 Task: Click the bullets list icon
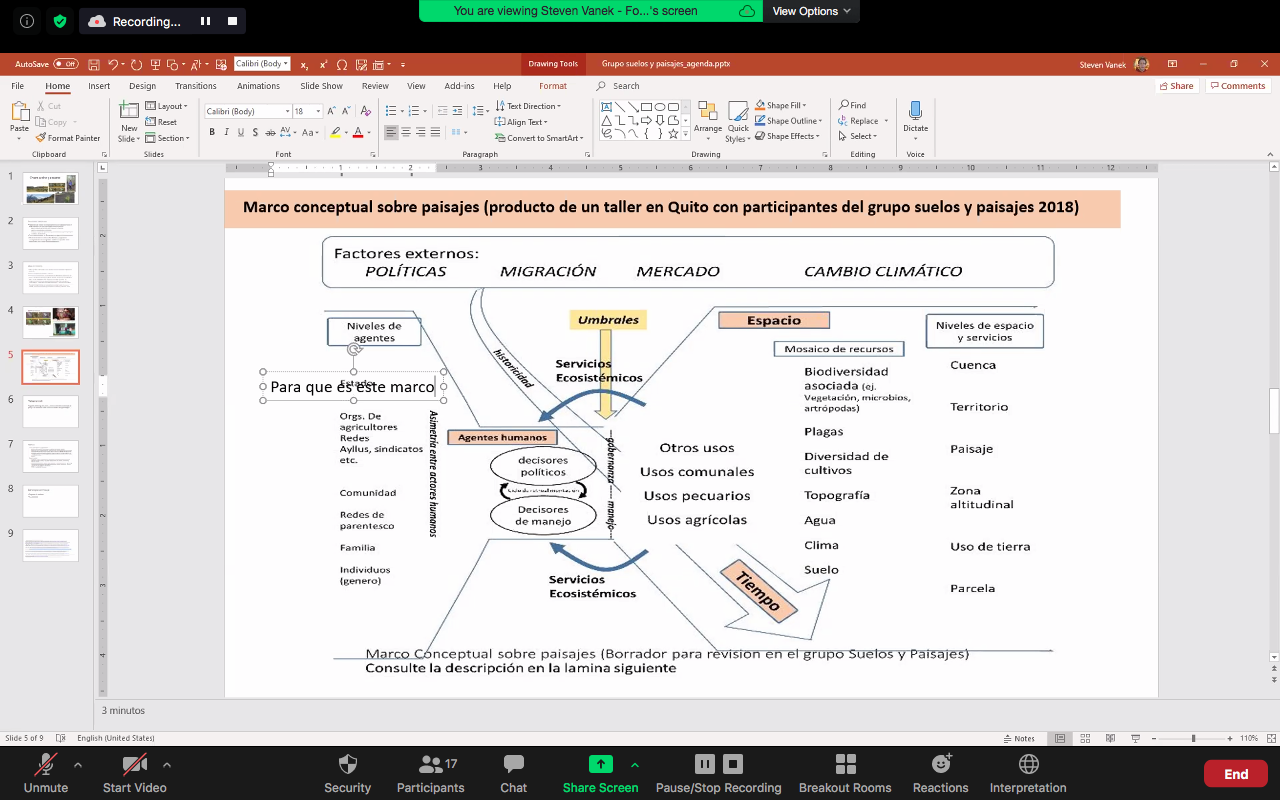point(391,111)
